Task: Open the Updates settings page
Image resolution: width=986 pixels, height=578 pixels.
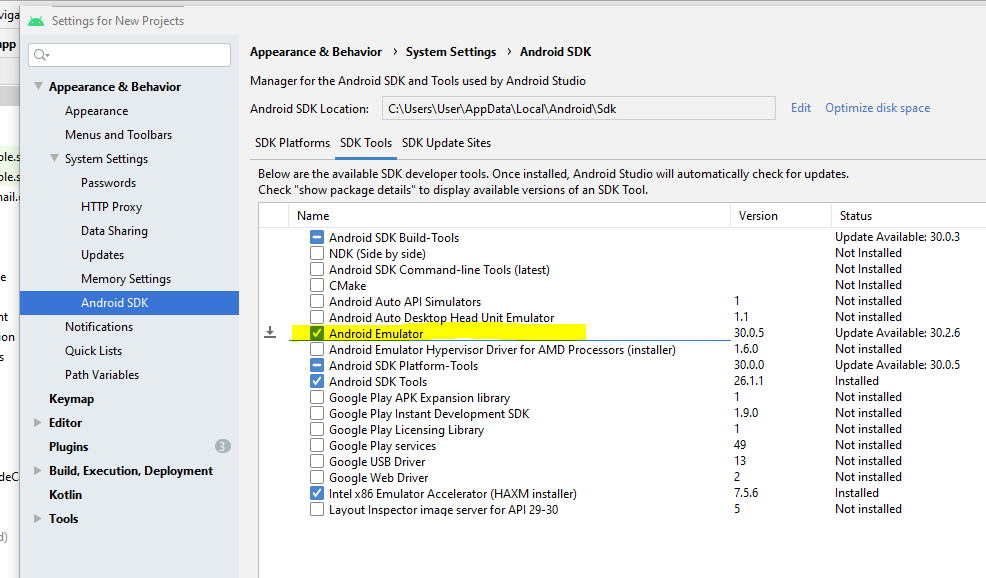Action: click(x=102, y=254)
